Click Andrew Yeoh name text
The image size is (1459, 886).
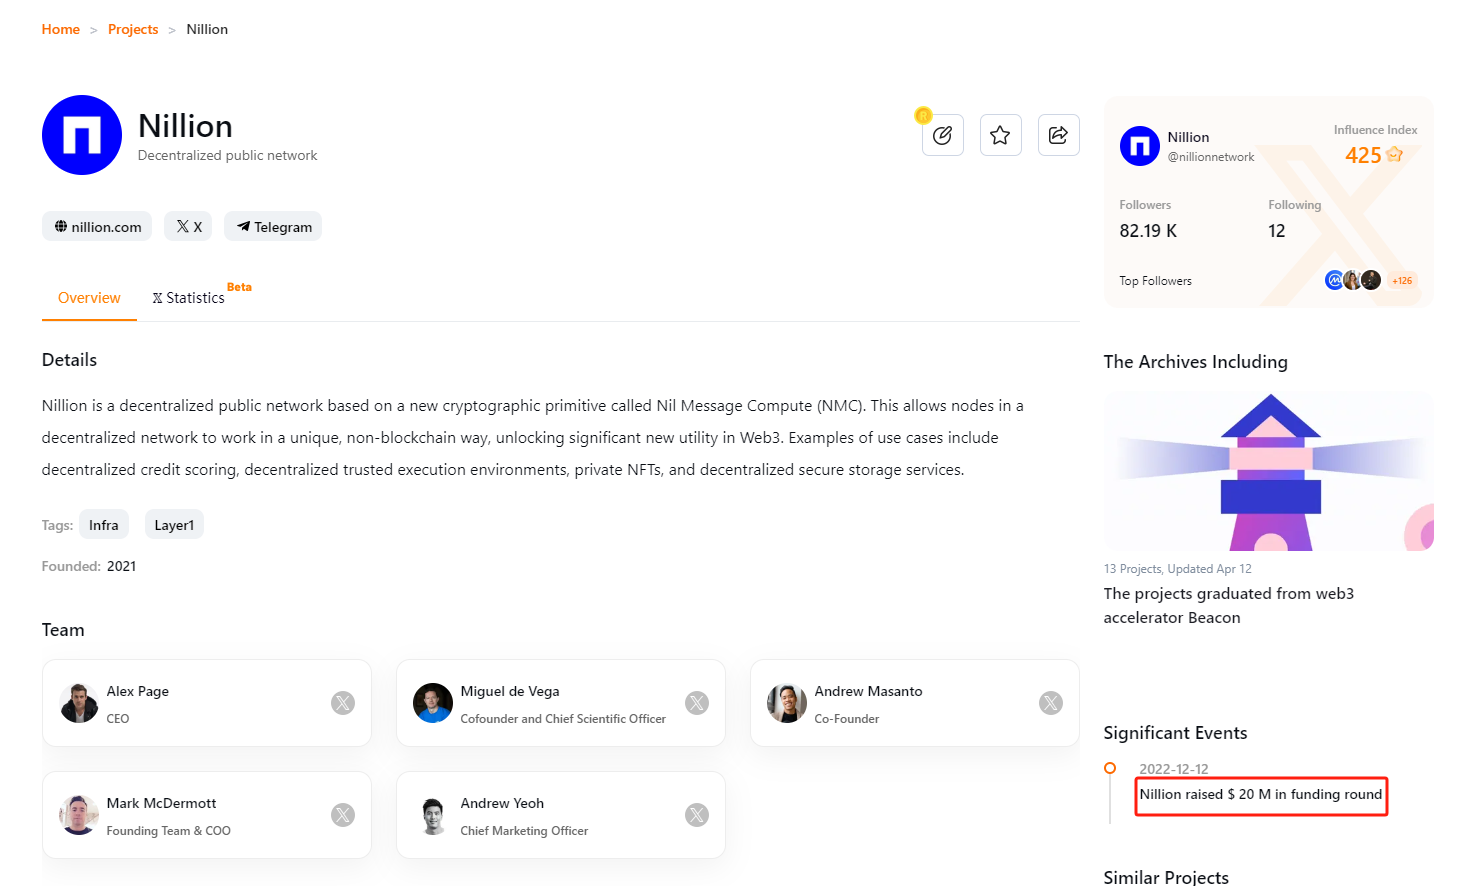tap(502, 803)
